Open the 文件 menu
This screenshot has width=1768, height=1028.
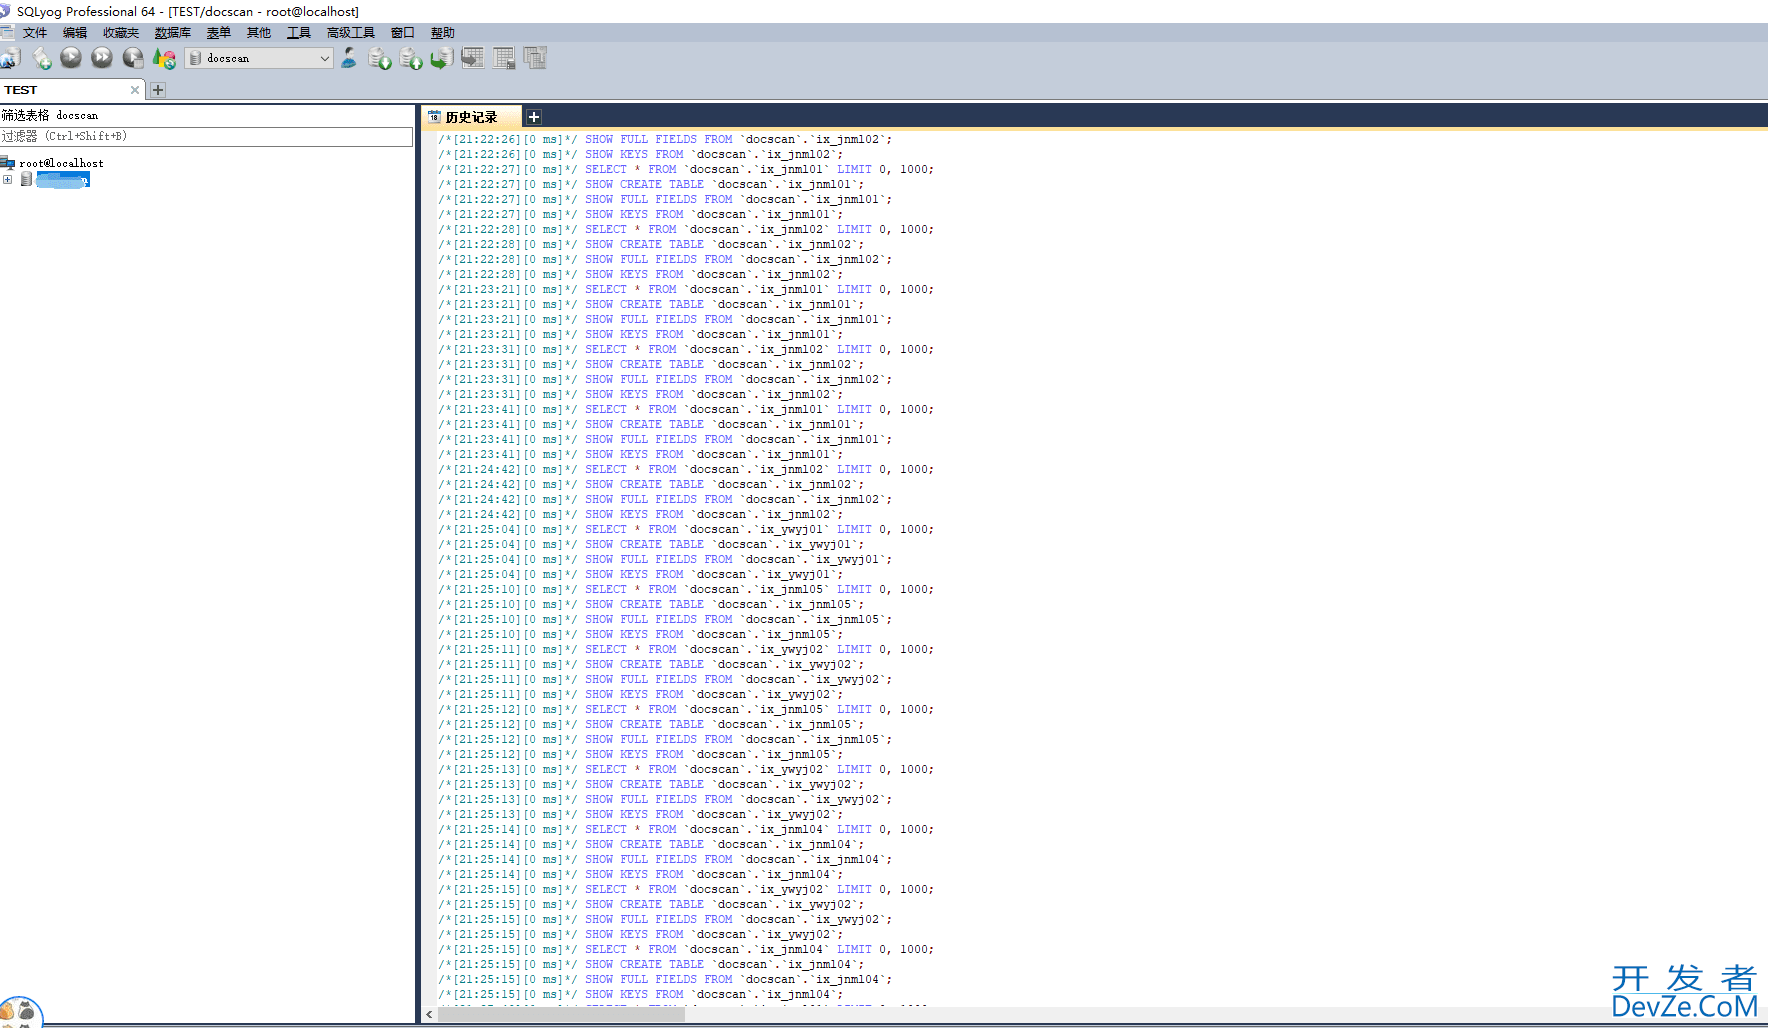pyautogui.click(x=35, y=32)
